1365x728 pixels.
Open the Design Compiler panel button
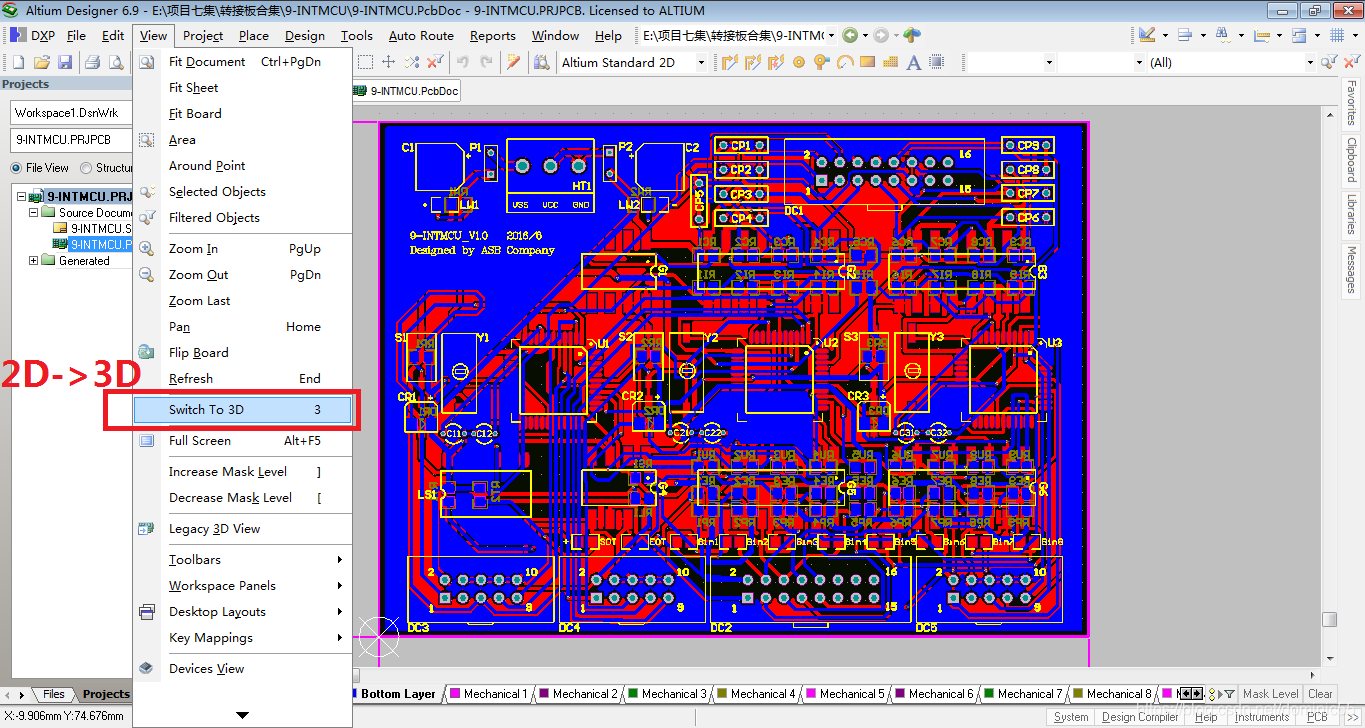point(1140,717)
